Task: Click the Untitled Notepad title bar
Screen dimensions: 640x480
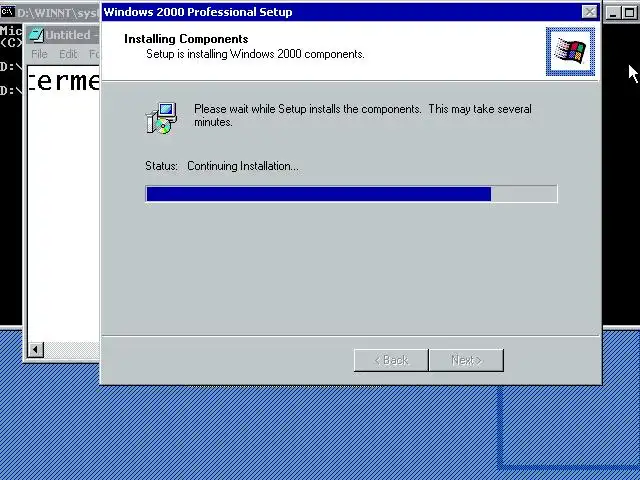Action: tap(63, 35)
